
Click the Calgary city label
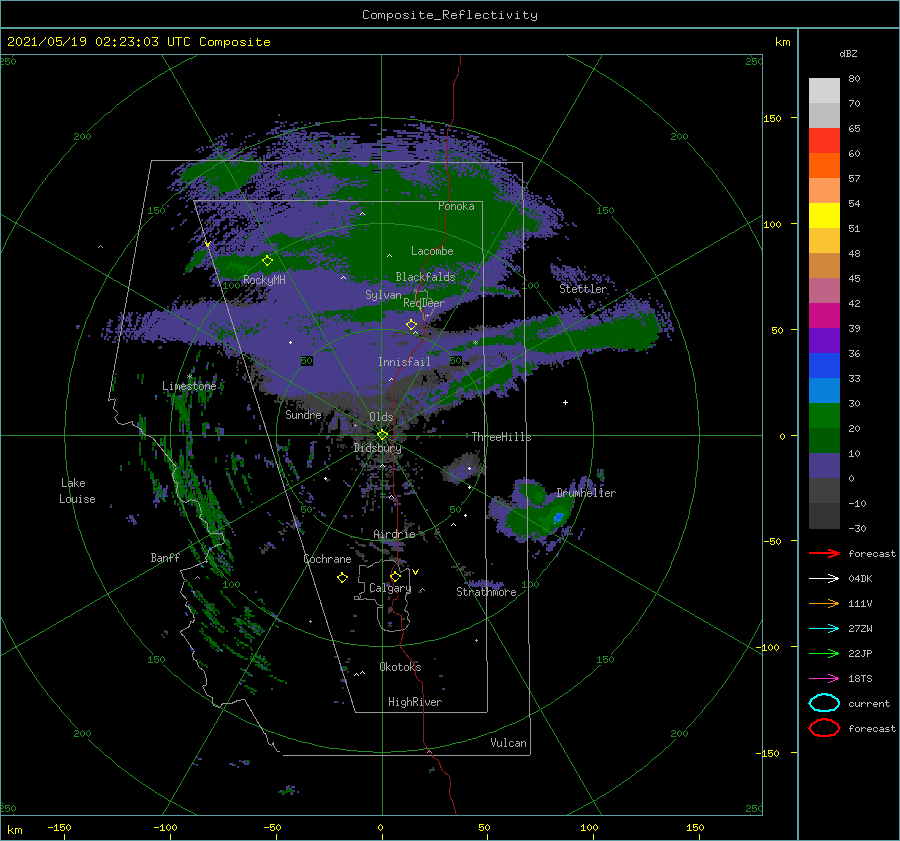(390, 588)
